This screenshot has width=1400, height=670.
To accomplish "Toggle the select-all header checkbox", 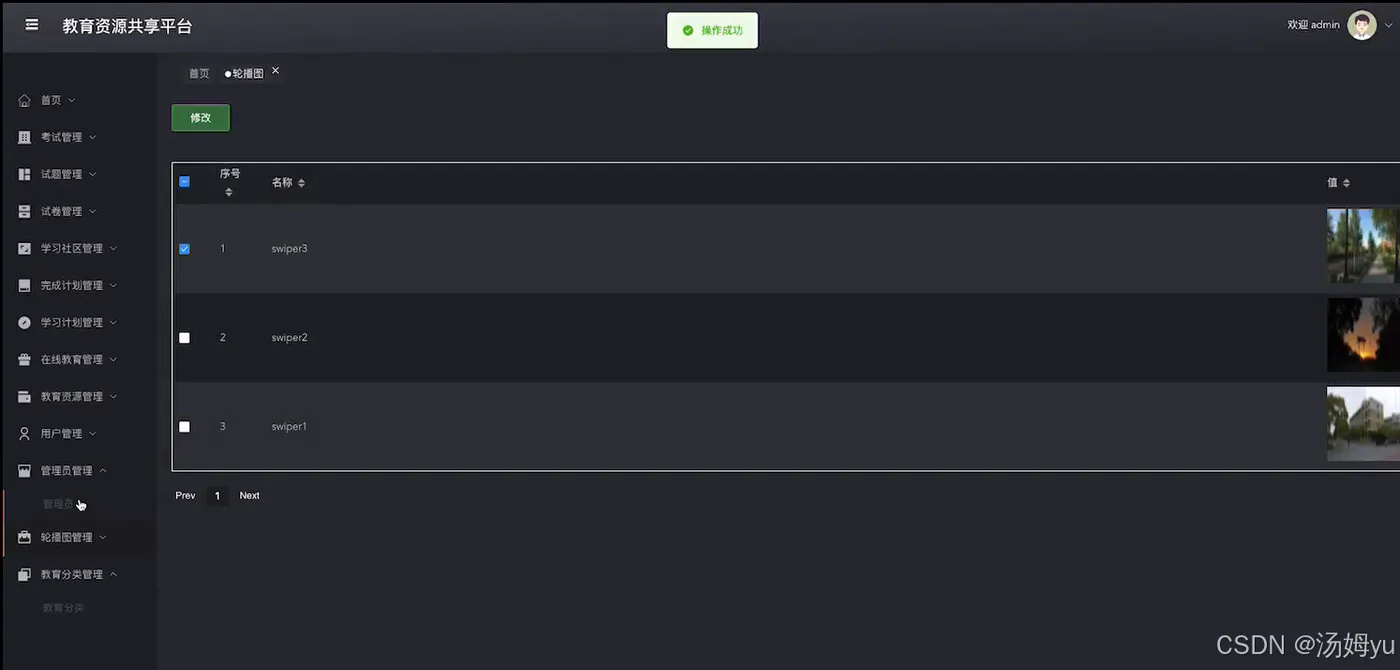I will pyautogui.click(x=184, y=182).
